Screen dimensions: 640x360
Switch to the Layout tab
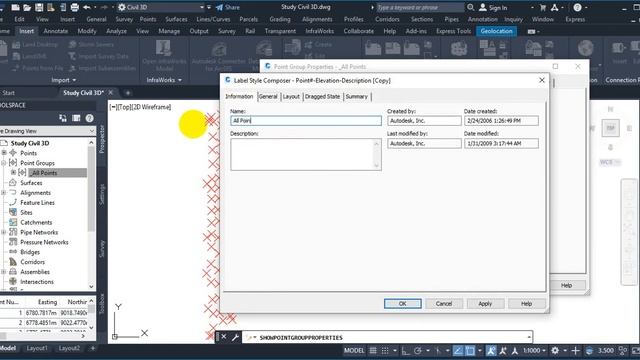pos(291,97)
